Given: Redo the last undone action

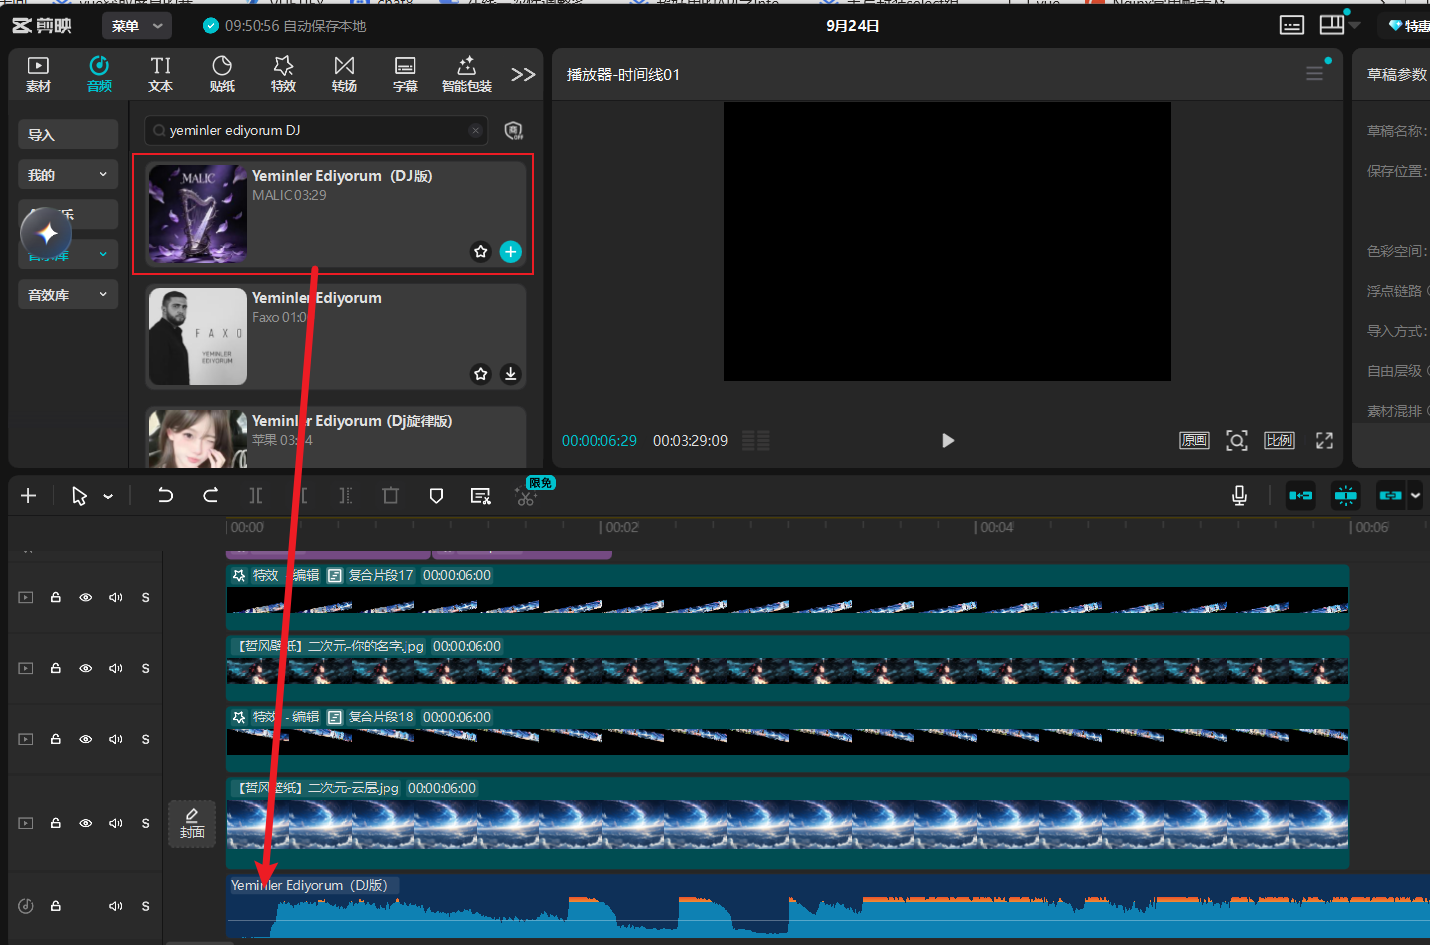Looking at the screenshot, I should point(210,496).
